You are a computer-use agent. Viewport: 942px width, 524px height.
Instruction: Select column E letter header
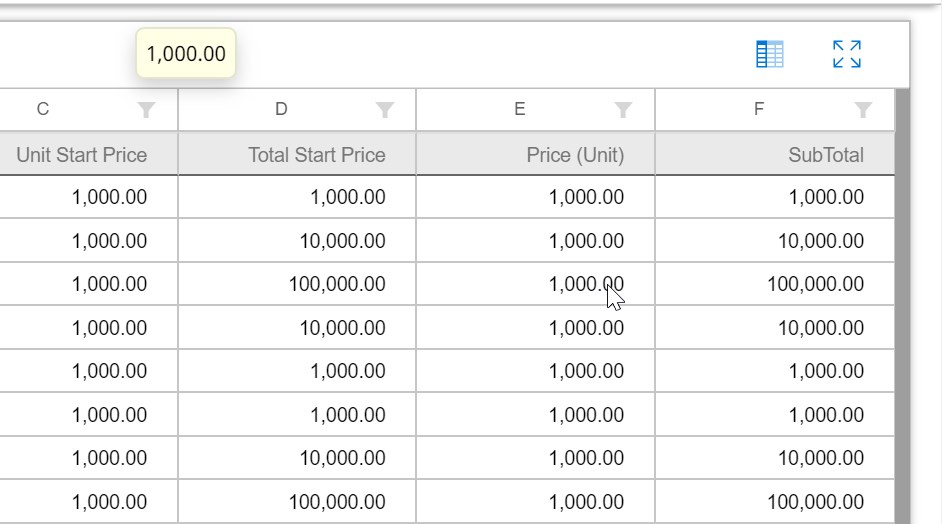click(520, 110)
